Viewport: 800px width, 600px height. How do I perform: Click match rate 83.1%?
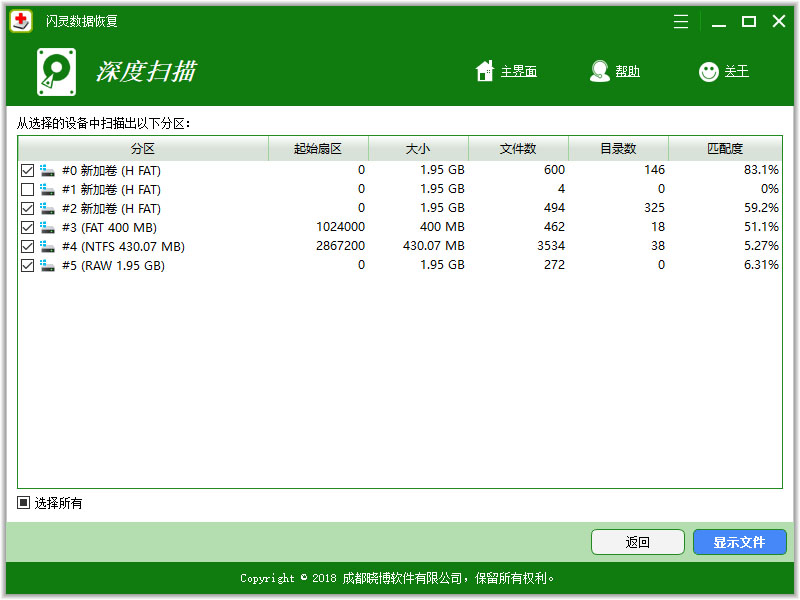[761, 170]
